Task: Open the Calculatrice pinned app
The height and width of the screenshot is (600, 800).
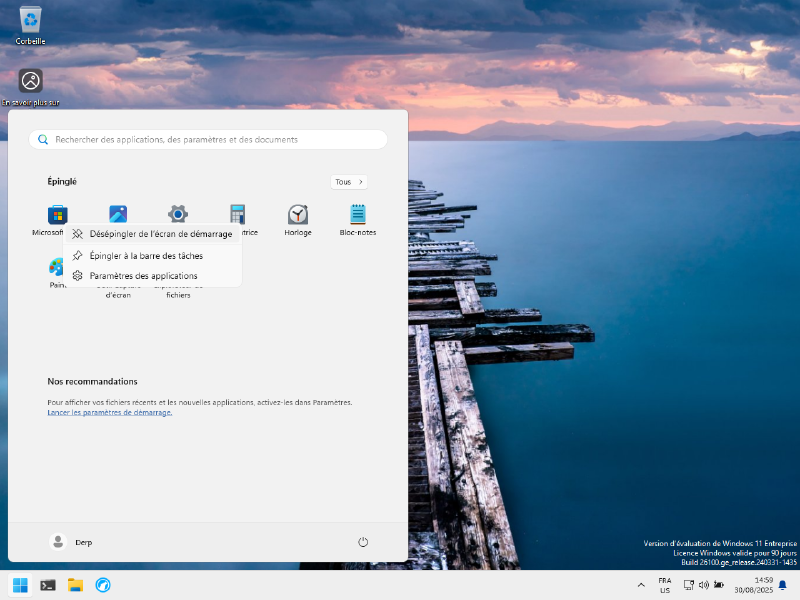Action: pyautogui.click(x=237, y=213)
